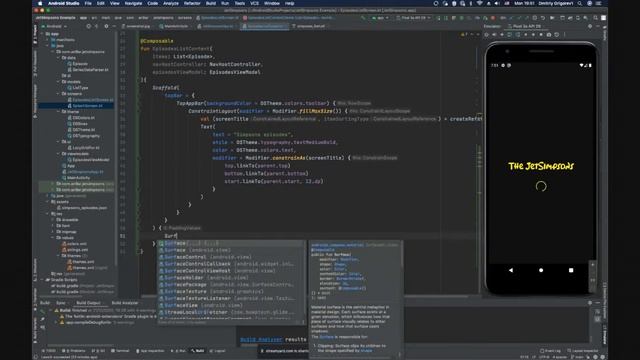Select DSTypography file in project tree
This screenshot has height=360, width=640.
coord(86,136)
